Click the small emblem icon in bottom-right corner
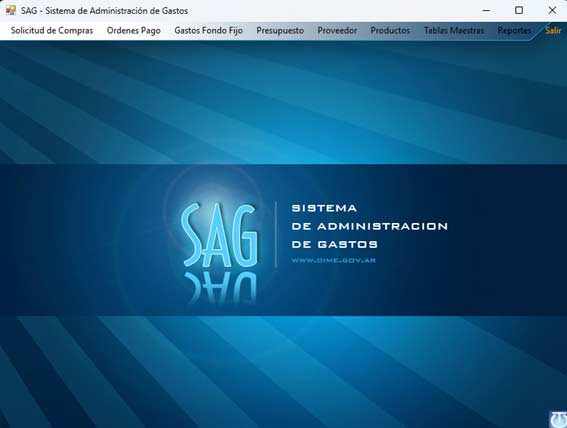 pyautogui.click(x=558, y=419)
